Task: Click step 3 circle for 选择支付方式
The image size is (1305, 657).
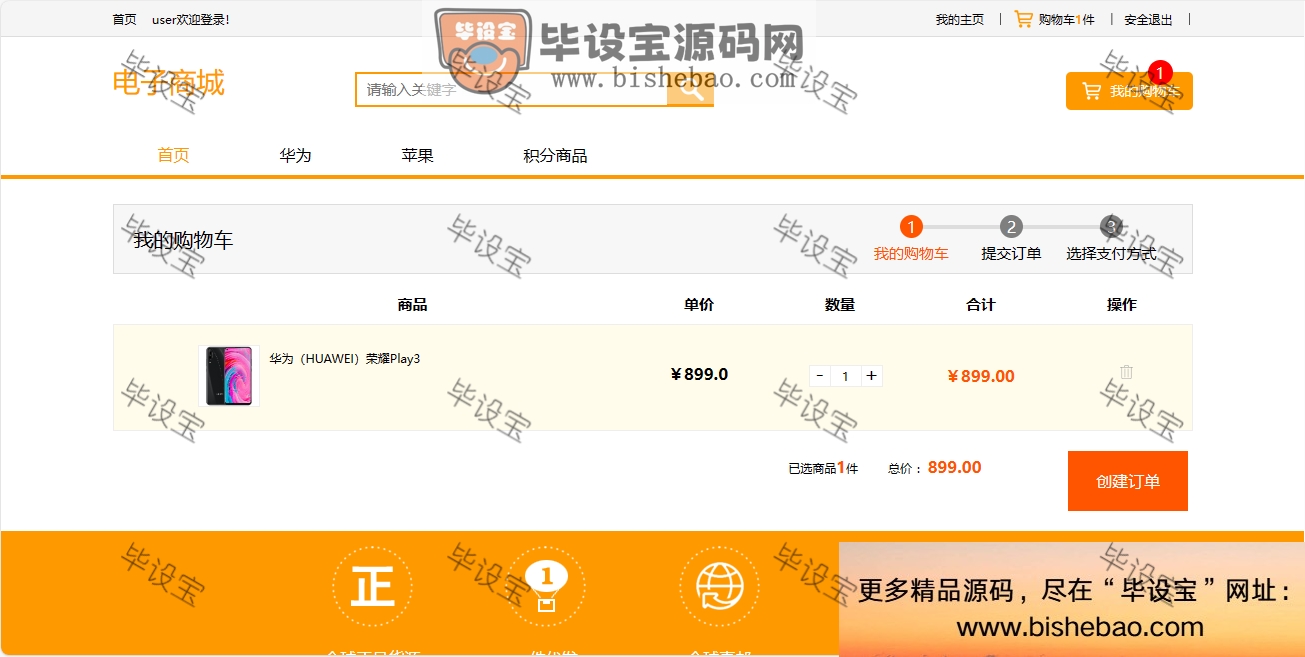Action: click(1110, 227)
